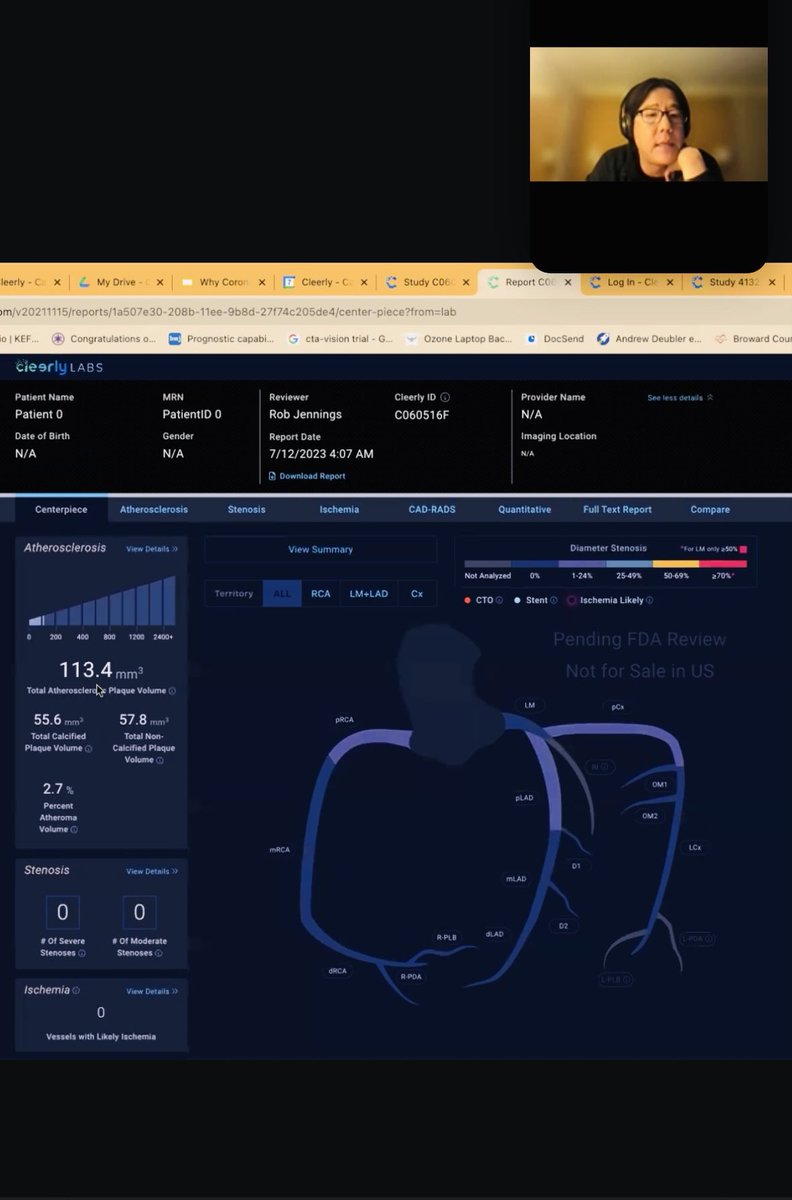Click the Download Report document icon
Viewport: 792px width, 1200px height.
coord(272,476)
